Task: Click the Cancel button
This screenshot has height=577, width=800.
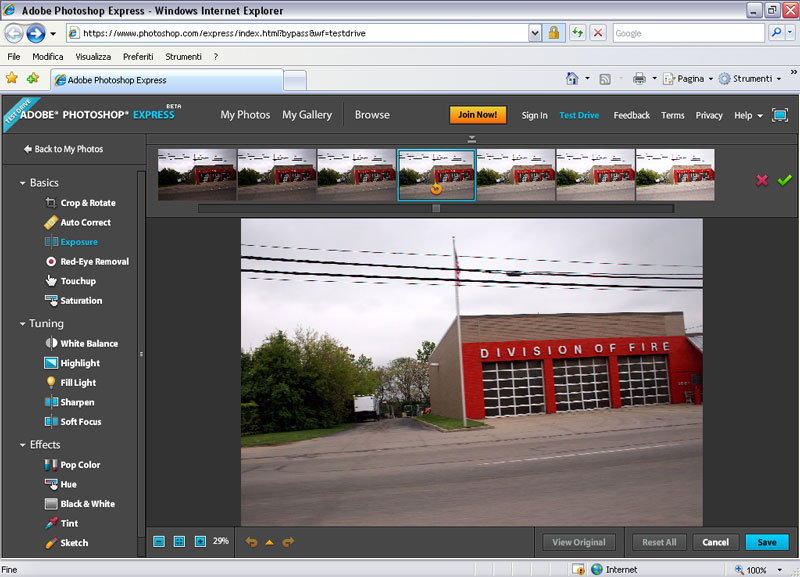Action: coord(715,542)
